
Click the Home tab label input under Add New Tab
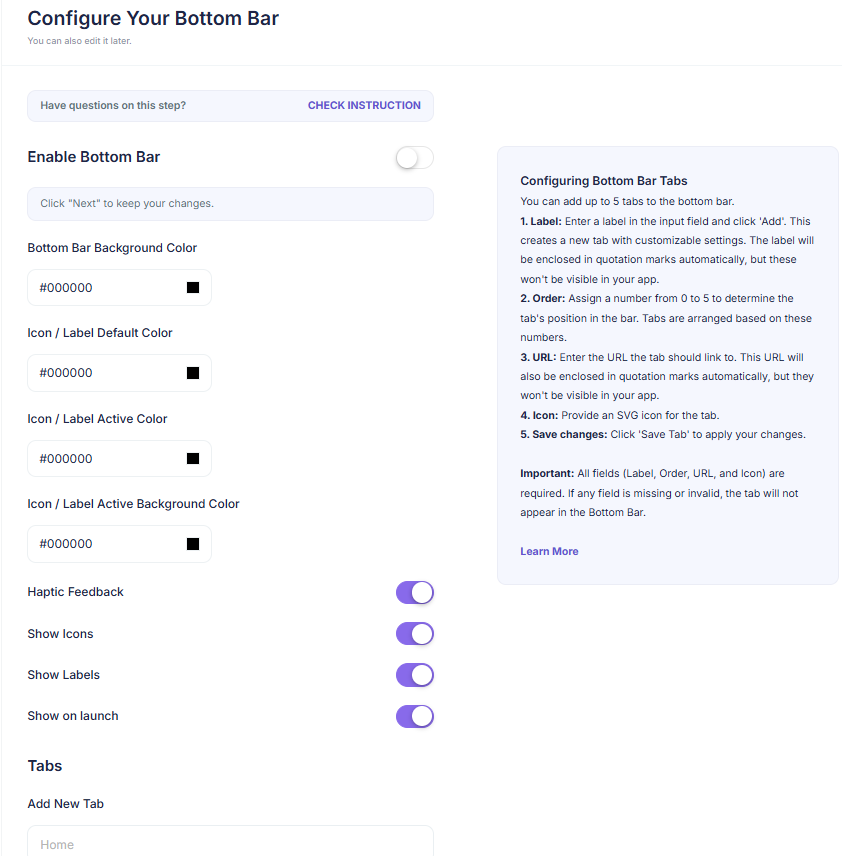[230, 844]
